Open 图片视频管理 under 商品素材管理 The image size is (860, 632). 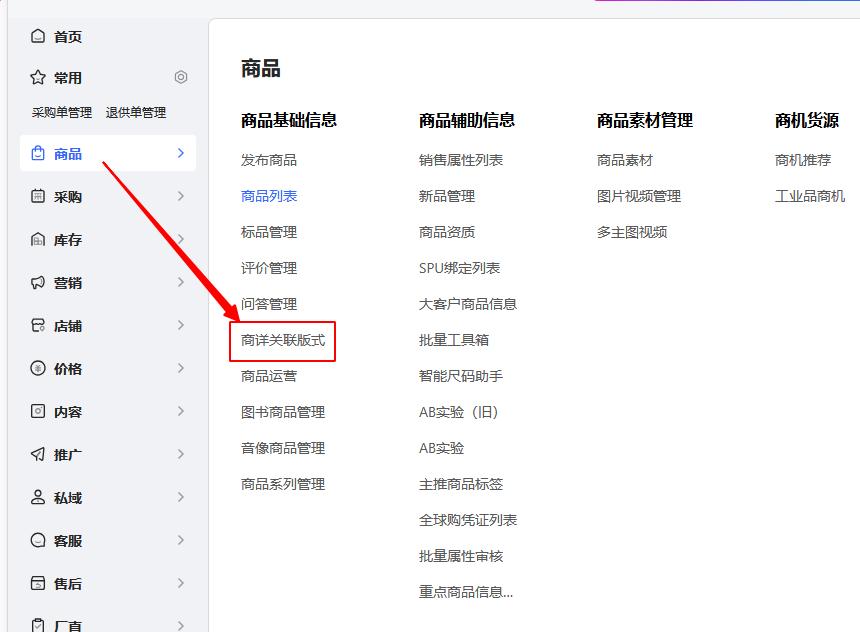(x=639, y=196)
